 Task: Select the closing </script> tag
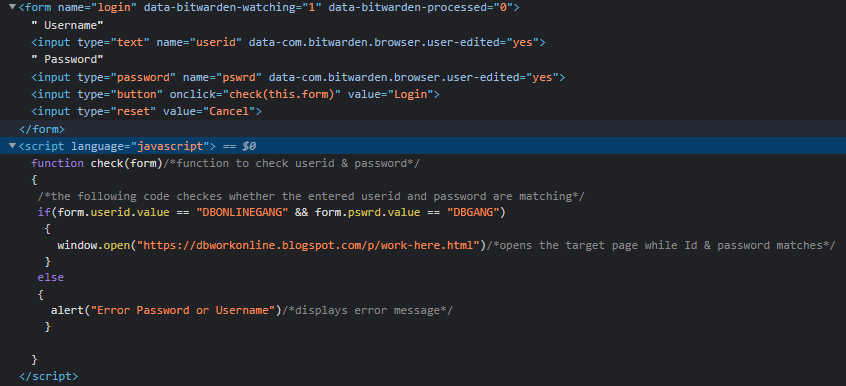click(x=49, y=376)
